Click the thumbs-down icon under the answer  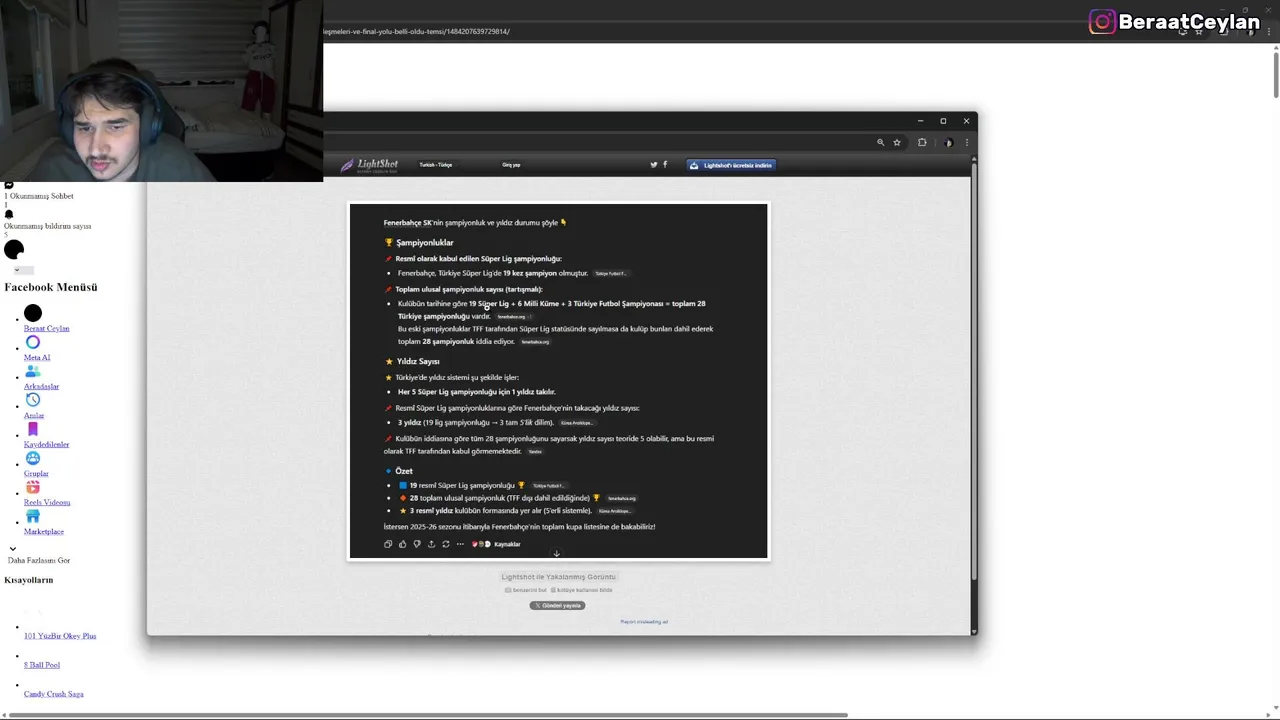417,544
